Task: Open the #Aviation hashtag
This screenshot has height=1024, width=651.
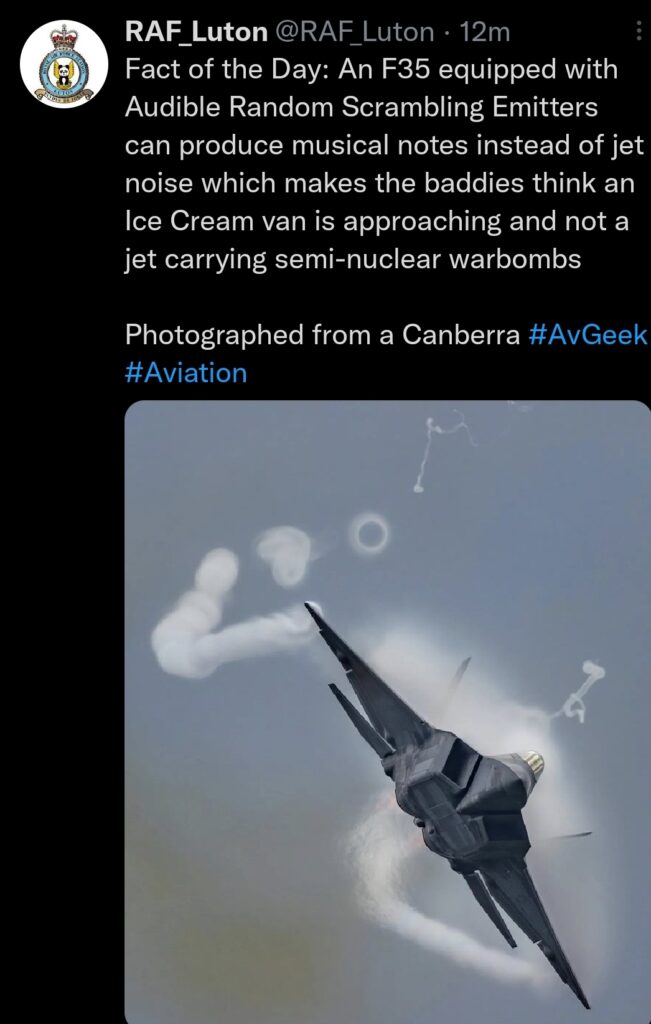Action: point(185,373)
